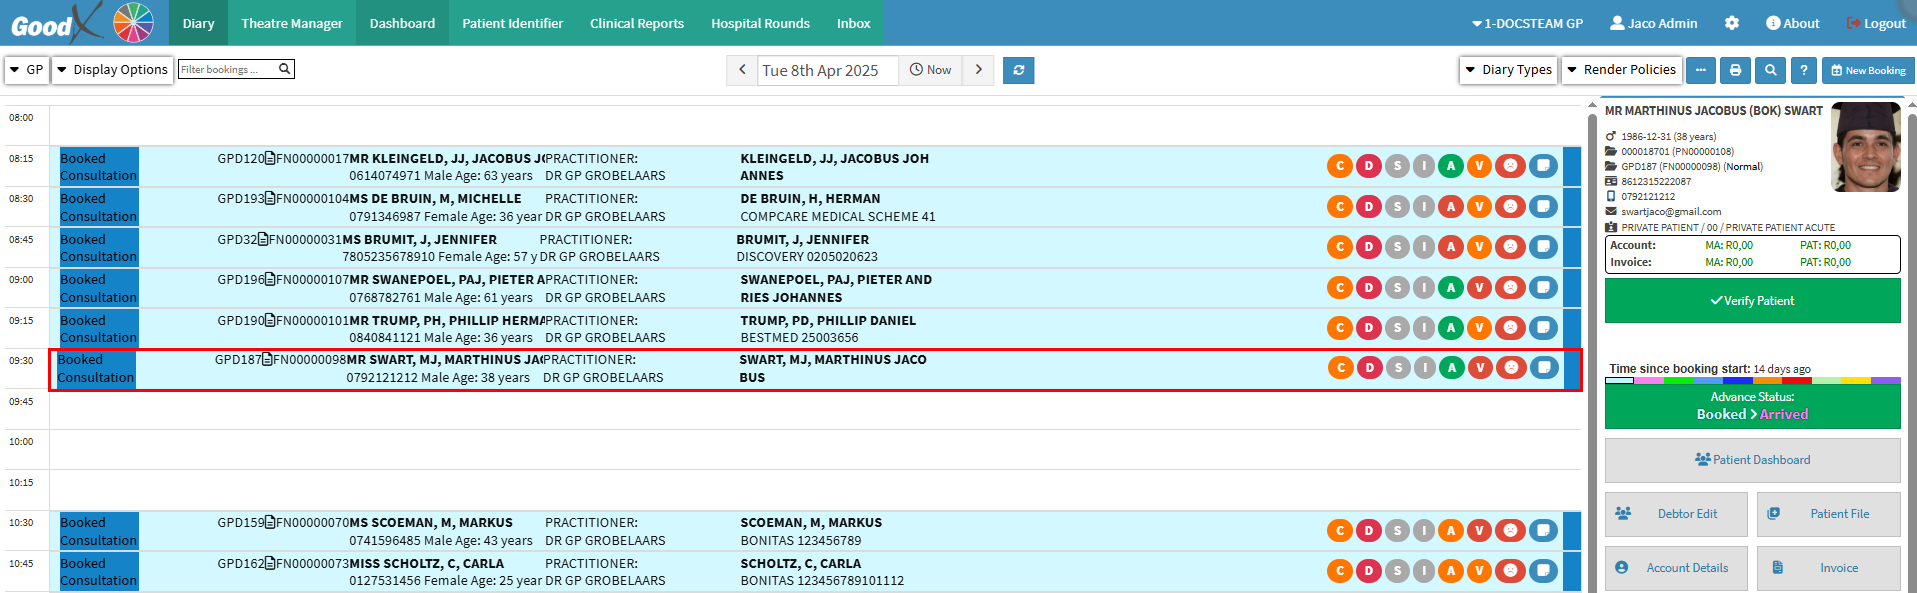Click the question mark help button

1803,70
